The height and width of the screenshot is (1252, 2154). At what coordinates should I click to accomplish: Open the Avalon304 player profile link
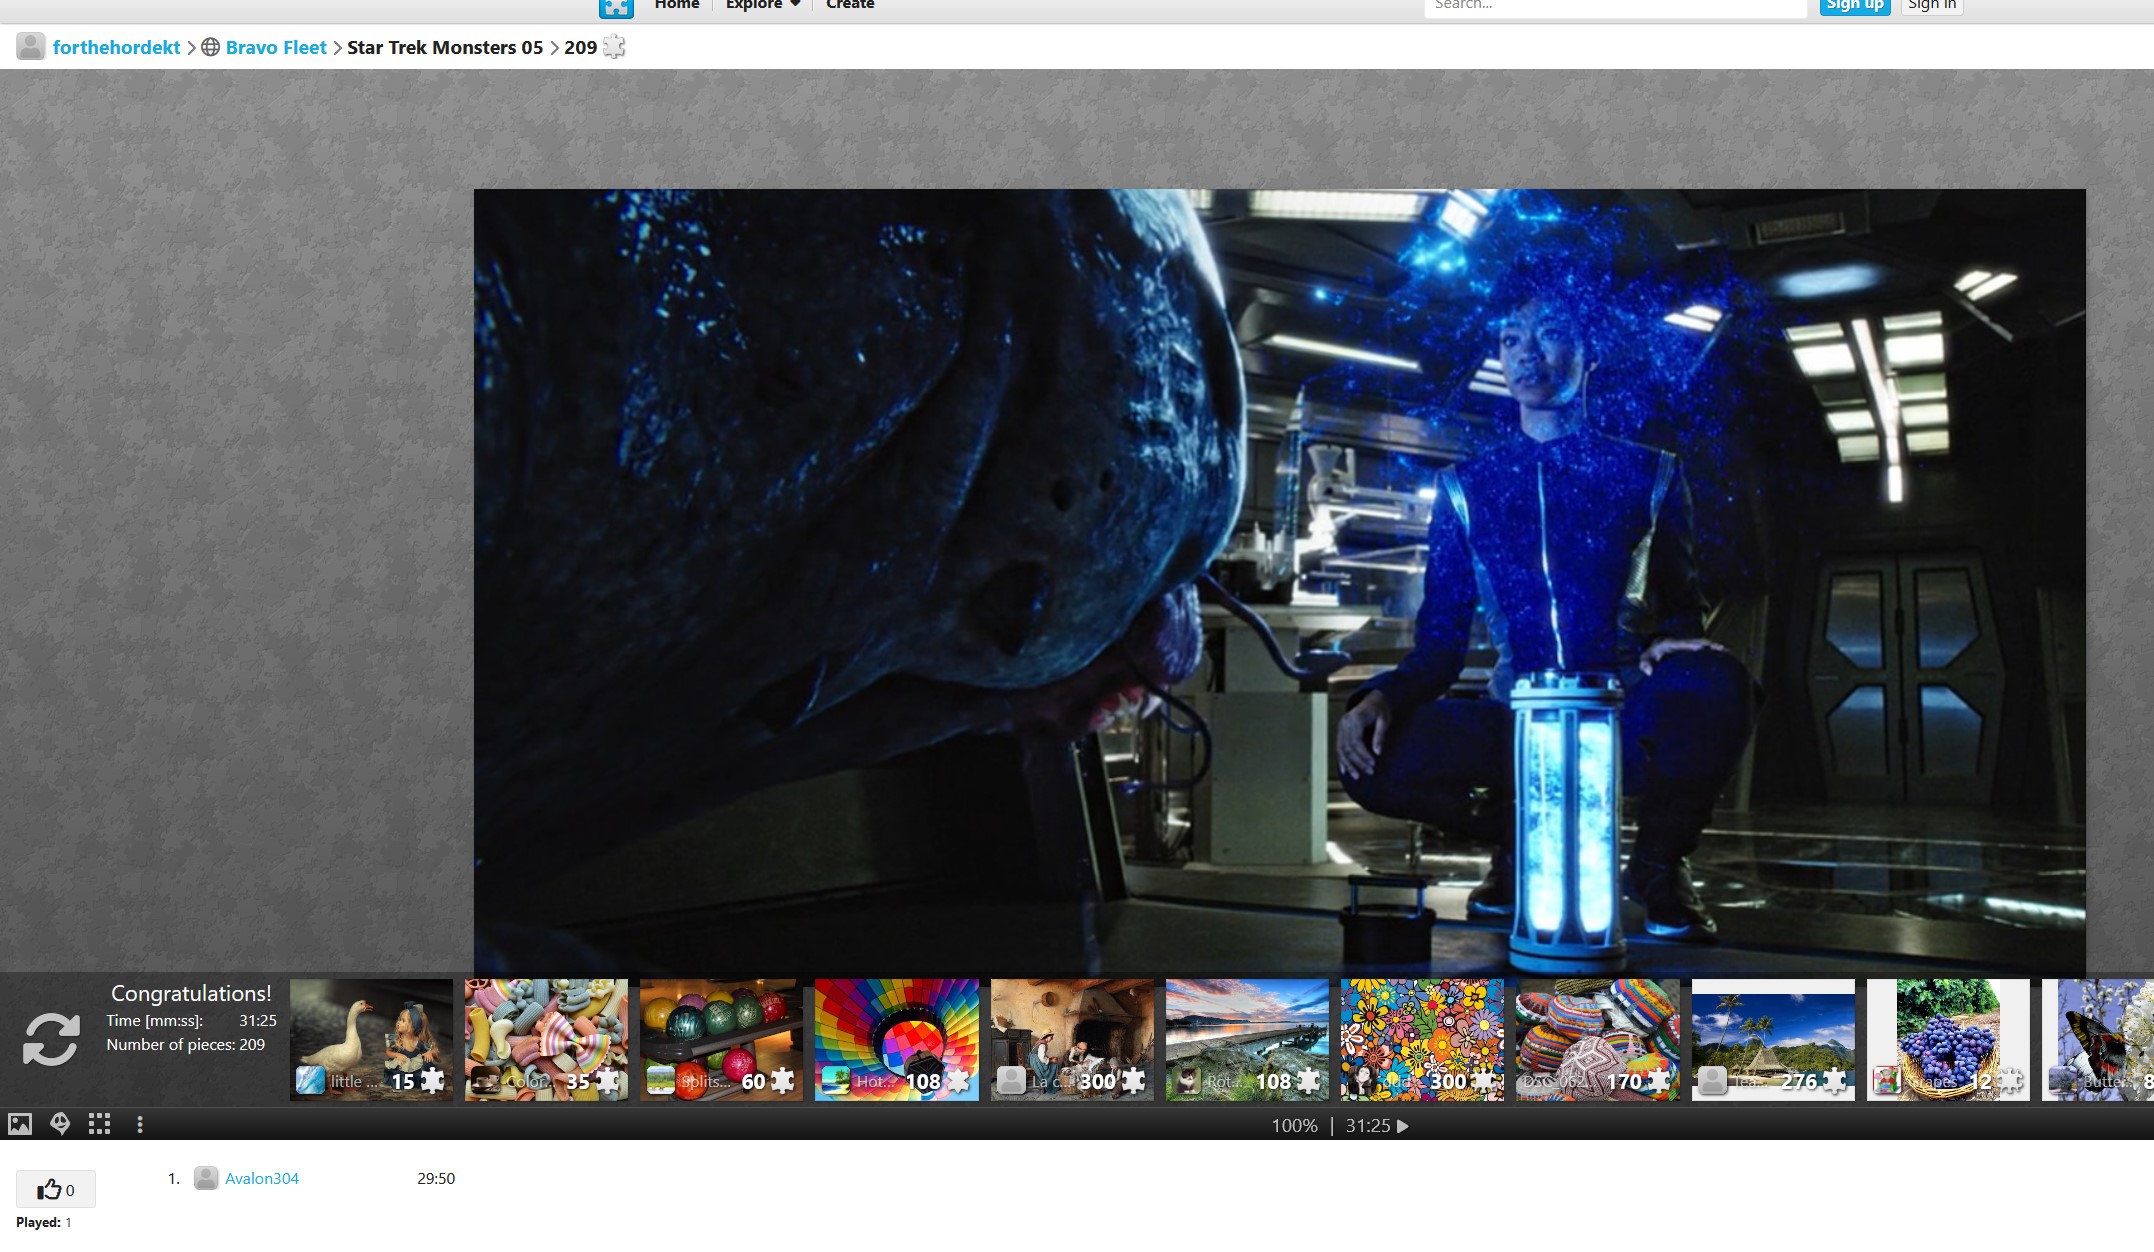point(262,1178)
